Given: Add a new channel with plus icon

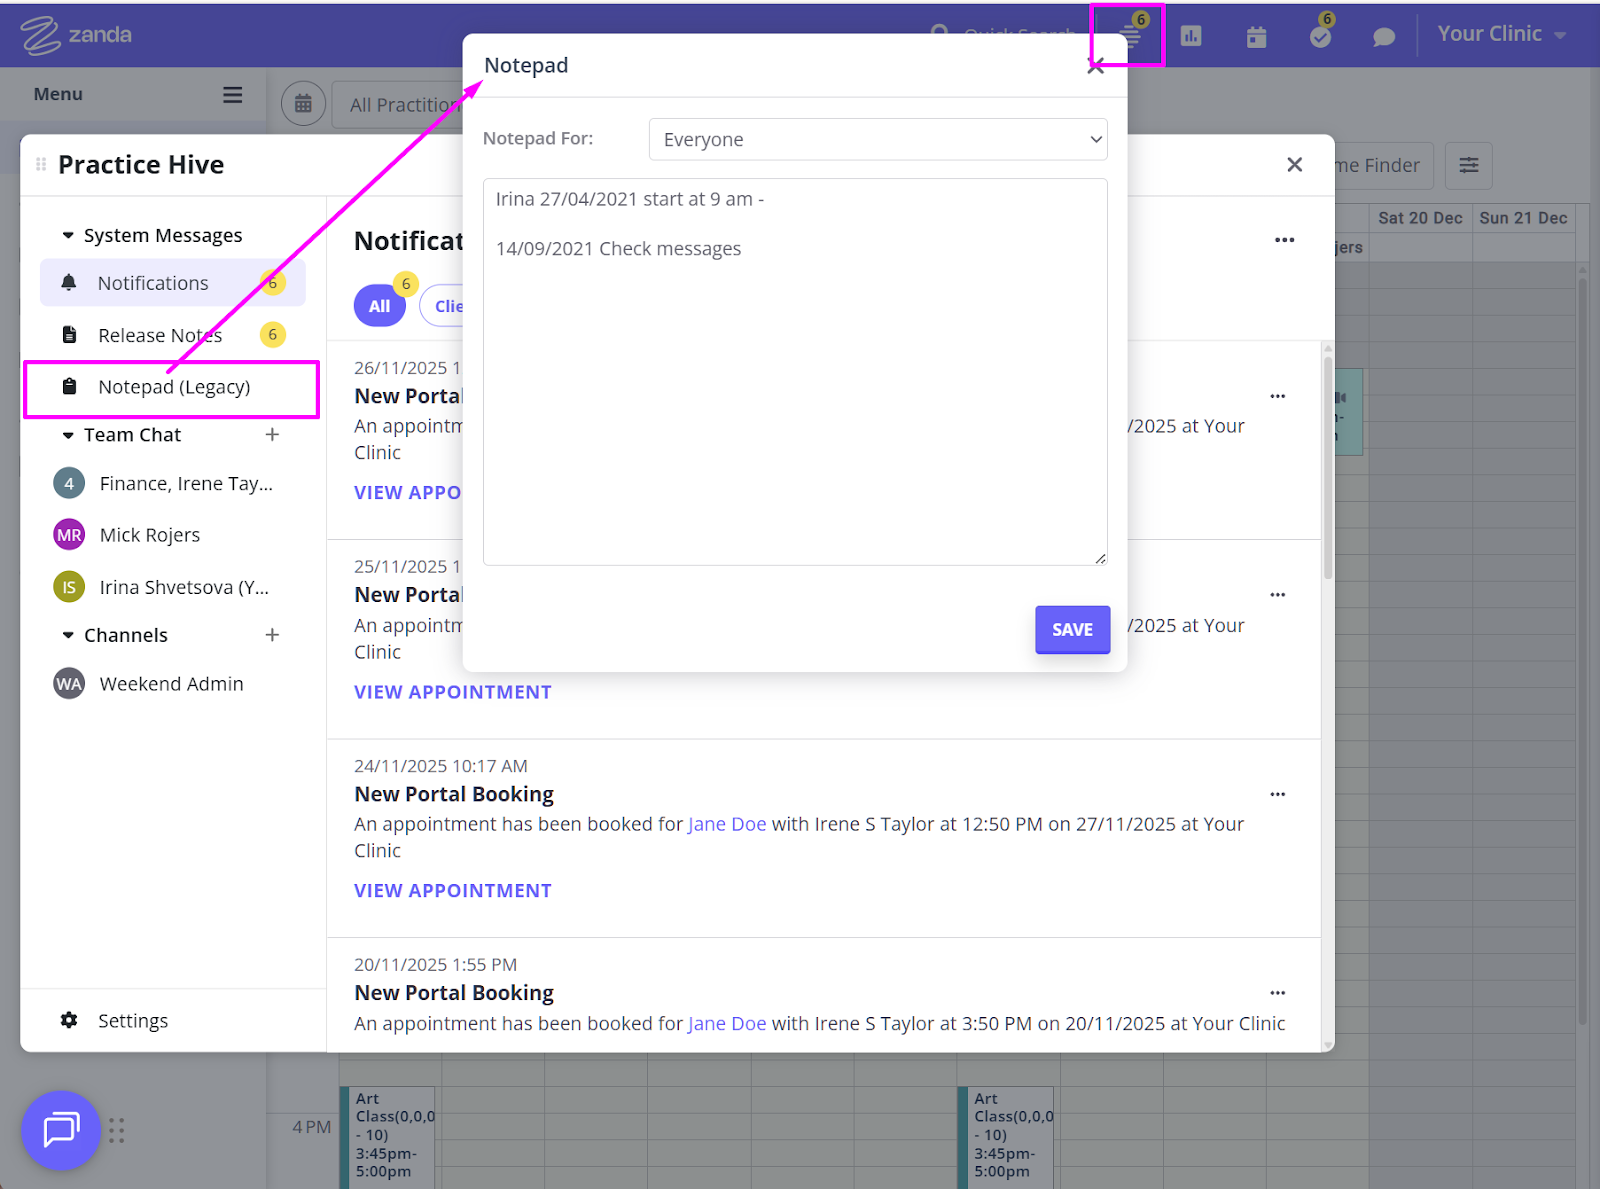Looking at the screenshot, I should [272, 635].
